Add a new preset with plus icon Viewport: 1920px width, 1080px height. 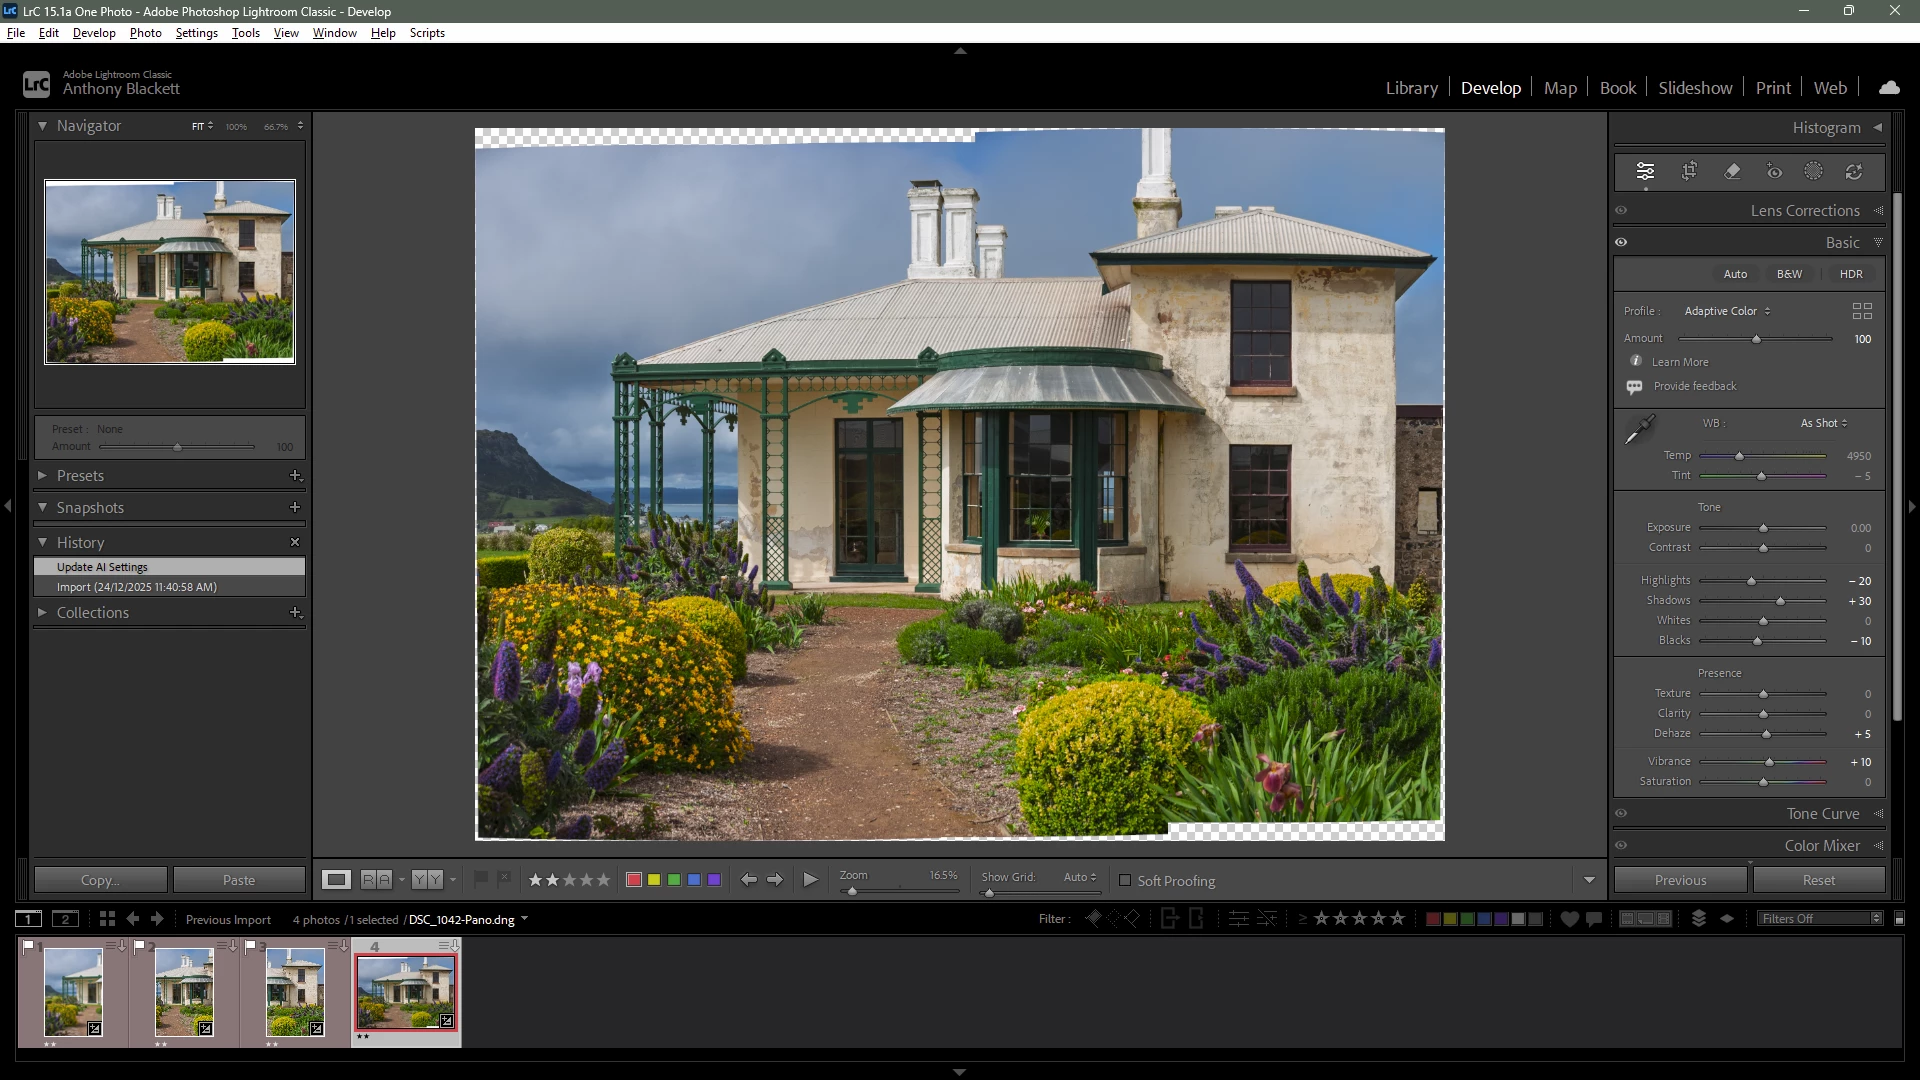coord(295,476)
